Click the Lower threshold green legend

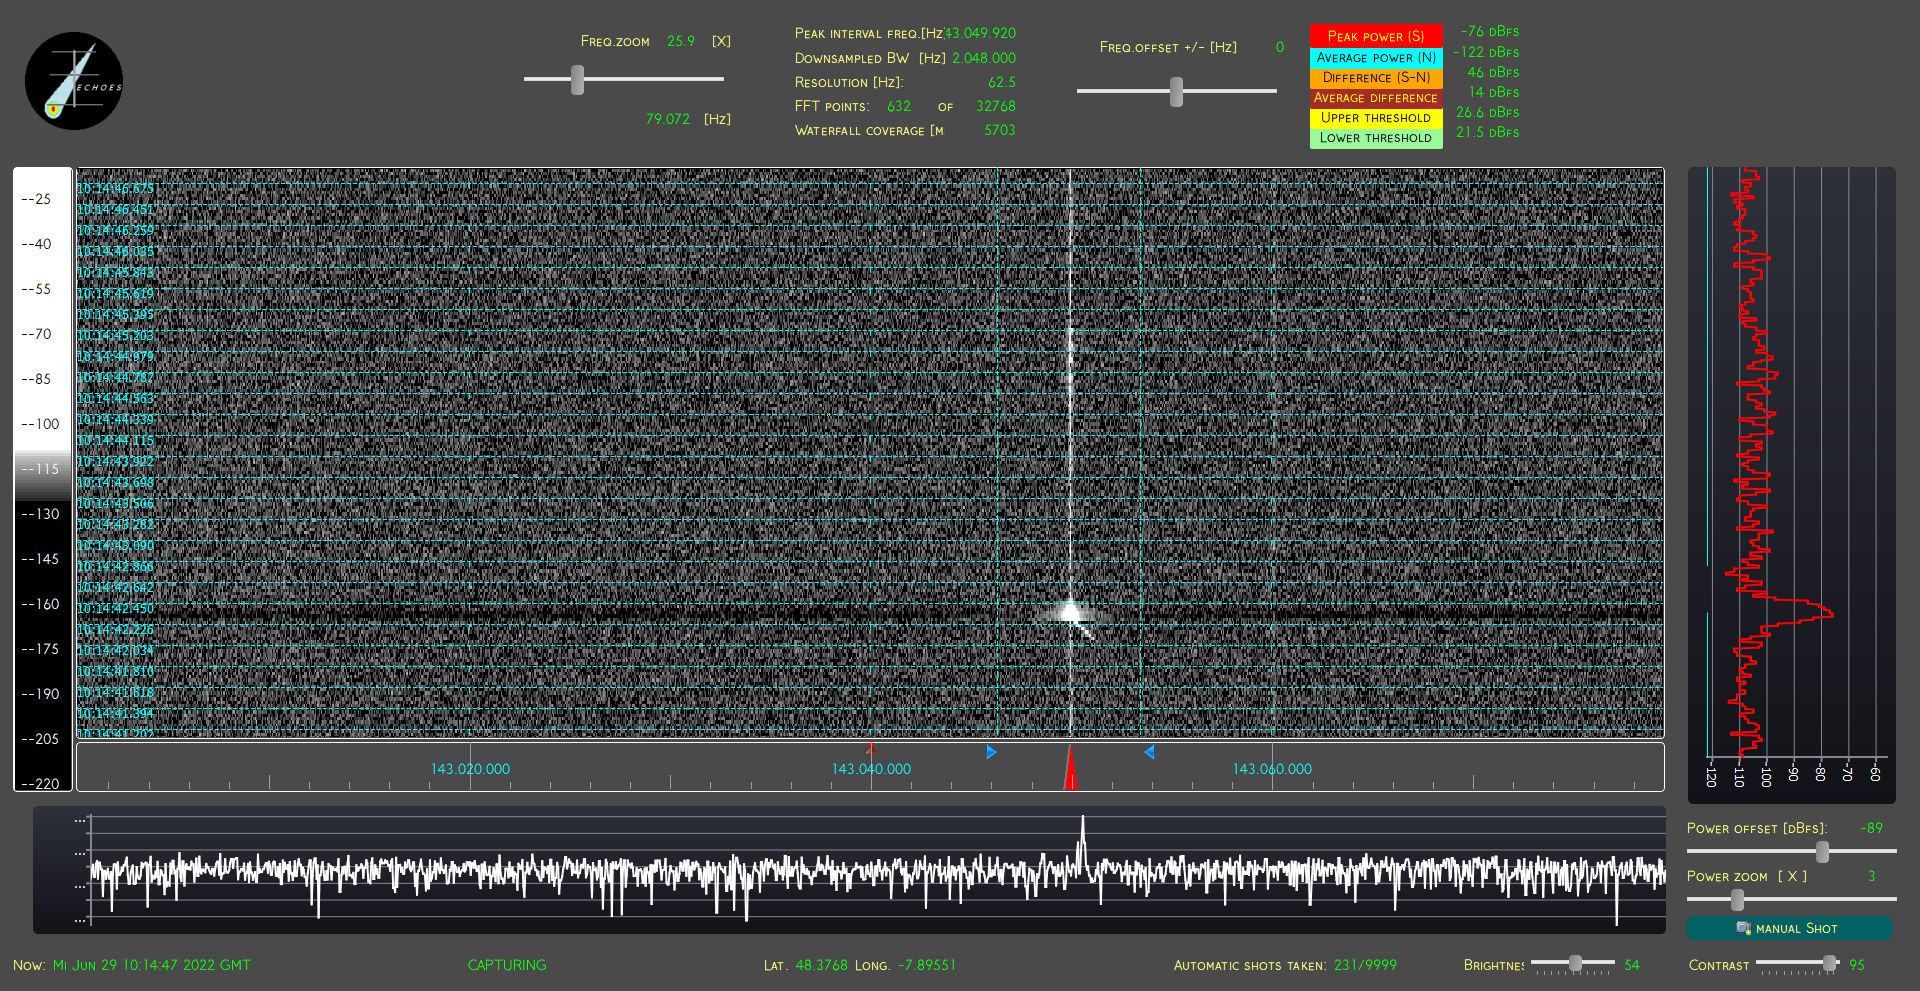click(1376, 138)
